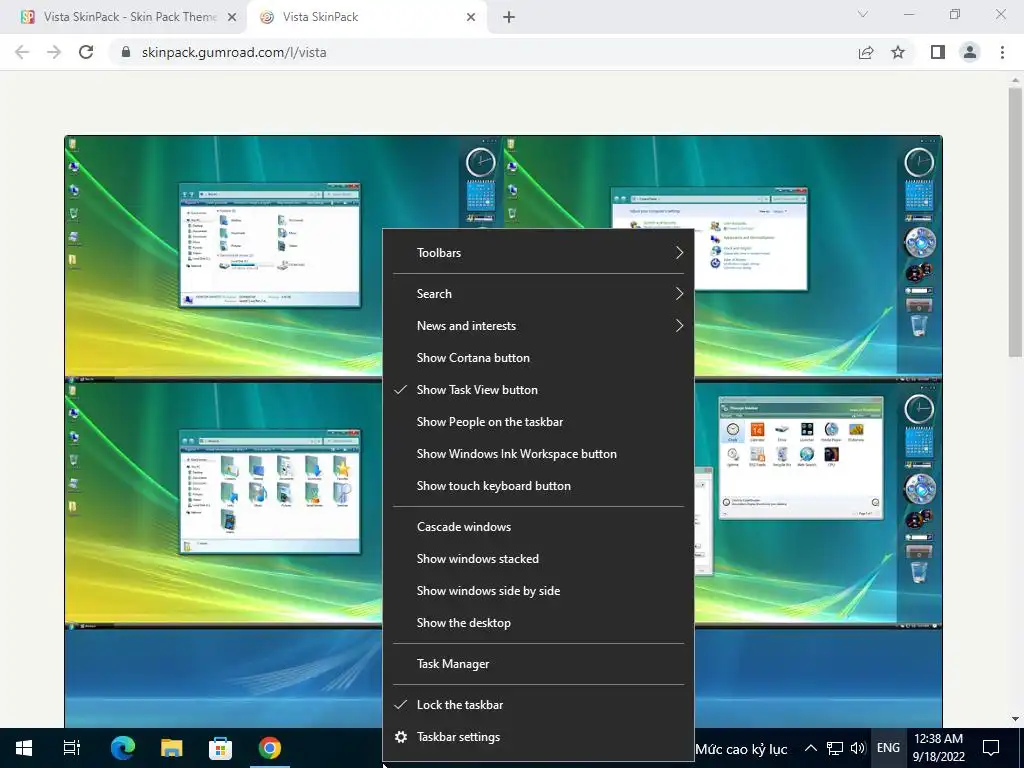Click the top-left Vista desktop preview
Screen dimensions: 1024x768
tap(223, 256)
